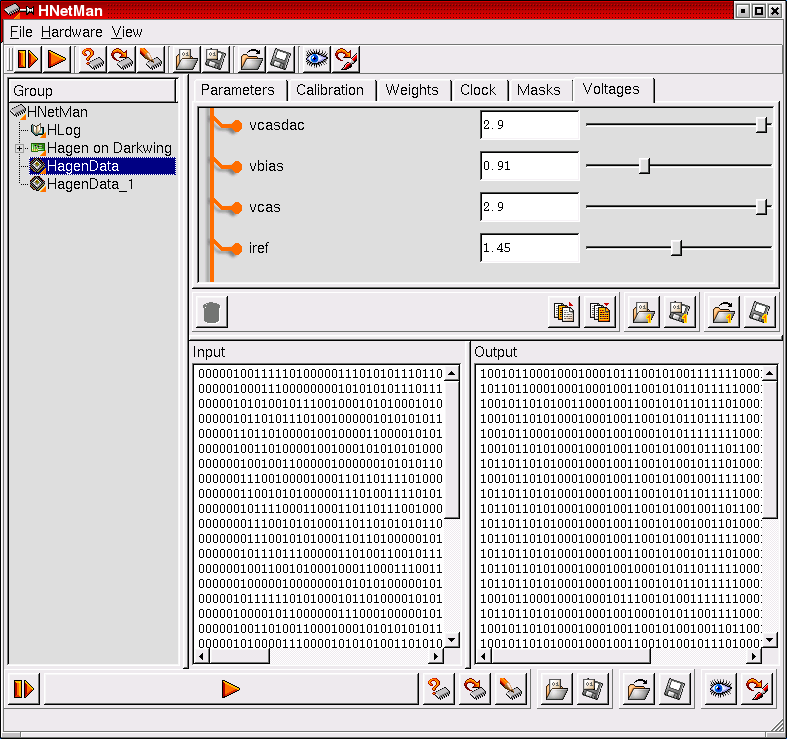The image size is (787, 739).
Task: Click the step icon in top toolbar
Action: click(x=27, y=59)
